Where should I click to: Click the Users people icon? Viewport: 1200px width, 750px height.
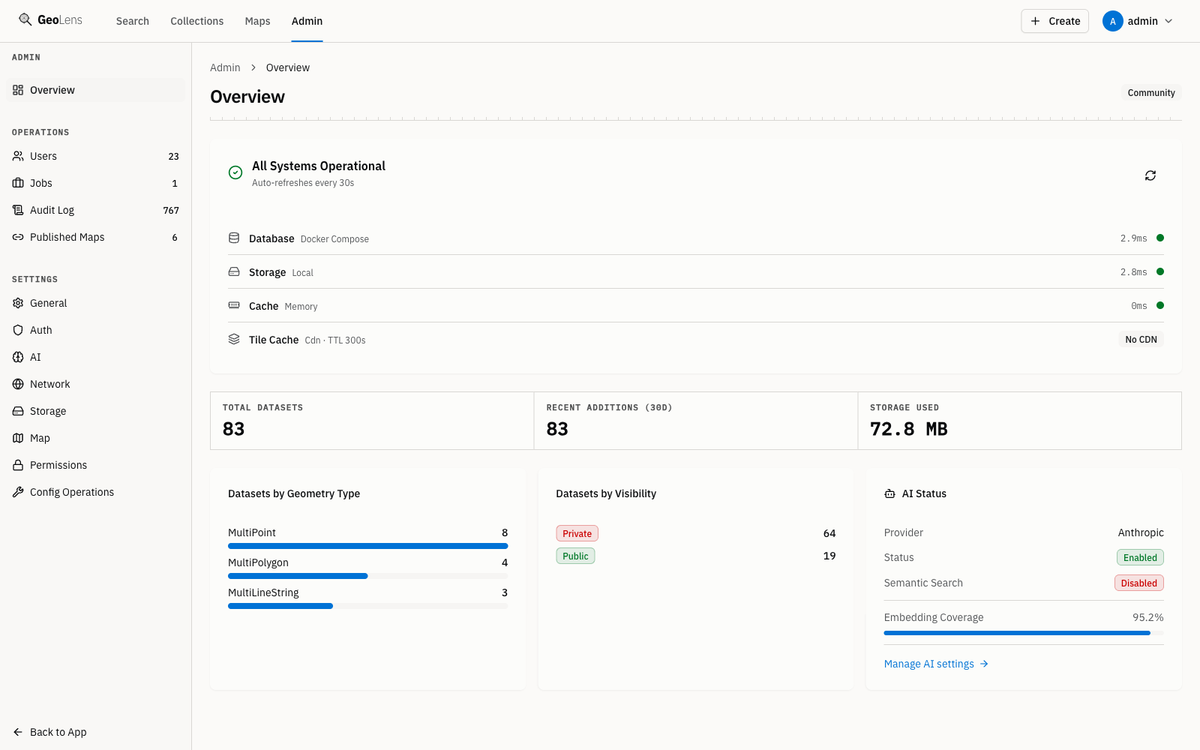click(18, 156)
